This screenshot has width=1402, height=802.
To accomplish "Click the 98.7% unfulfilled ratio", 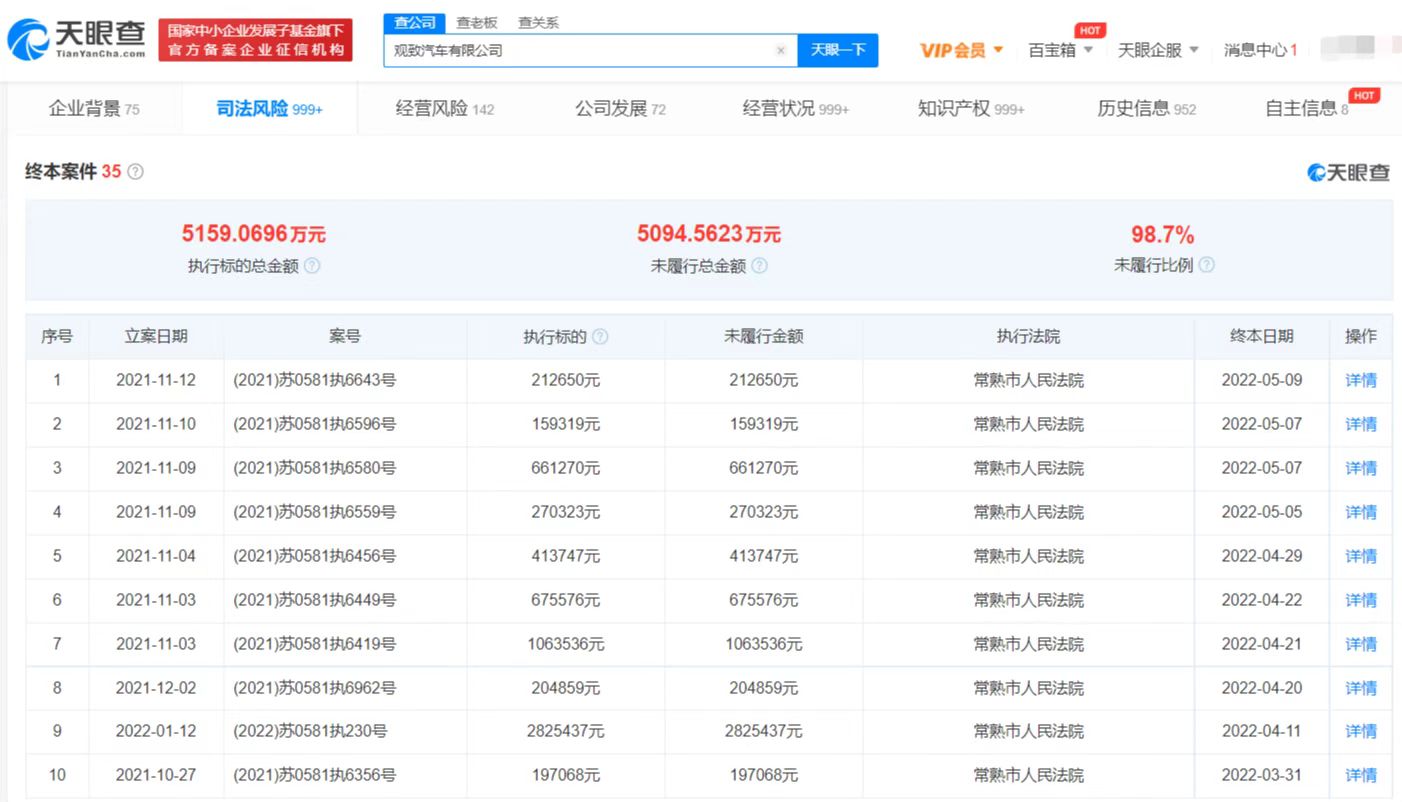I will (x=1163, y=234).
